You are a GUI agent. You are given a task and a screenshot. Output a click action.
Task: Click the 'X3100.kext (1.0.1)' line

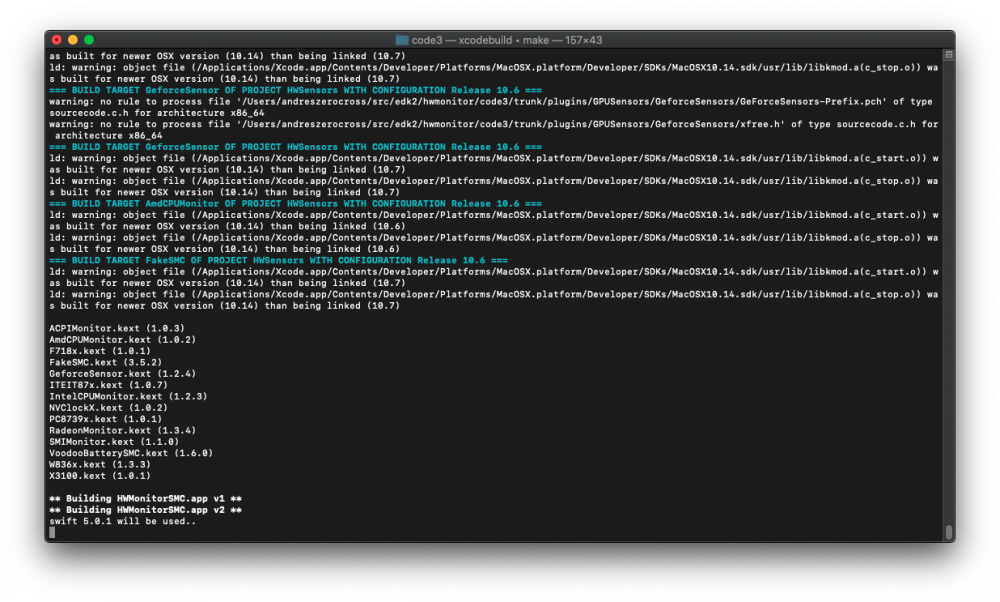(x=100, y=476)
